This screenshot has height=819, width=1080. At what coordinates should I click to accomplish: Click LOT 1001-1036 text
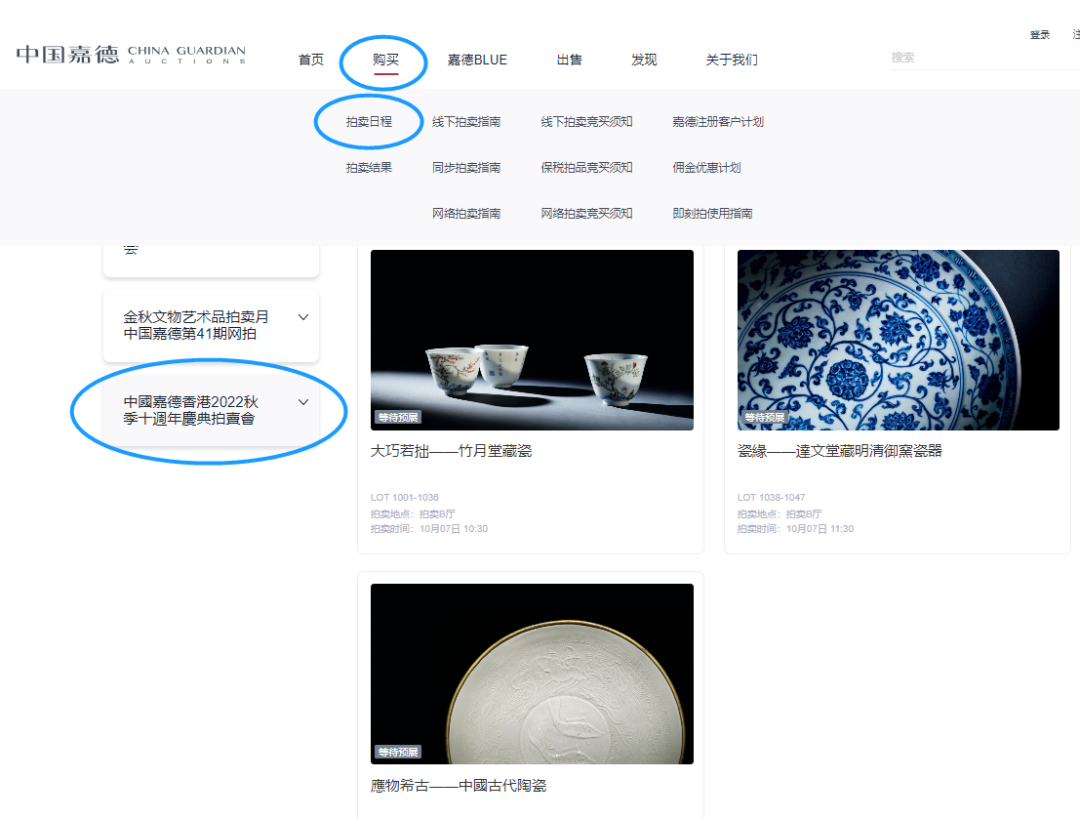404,497
